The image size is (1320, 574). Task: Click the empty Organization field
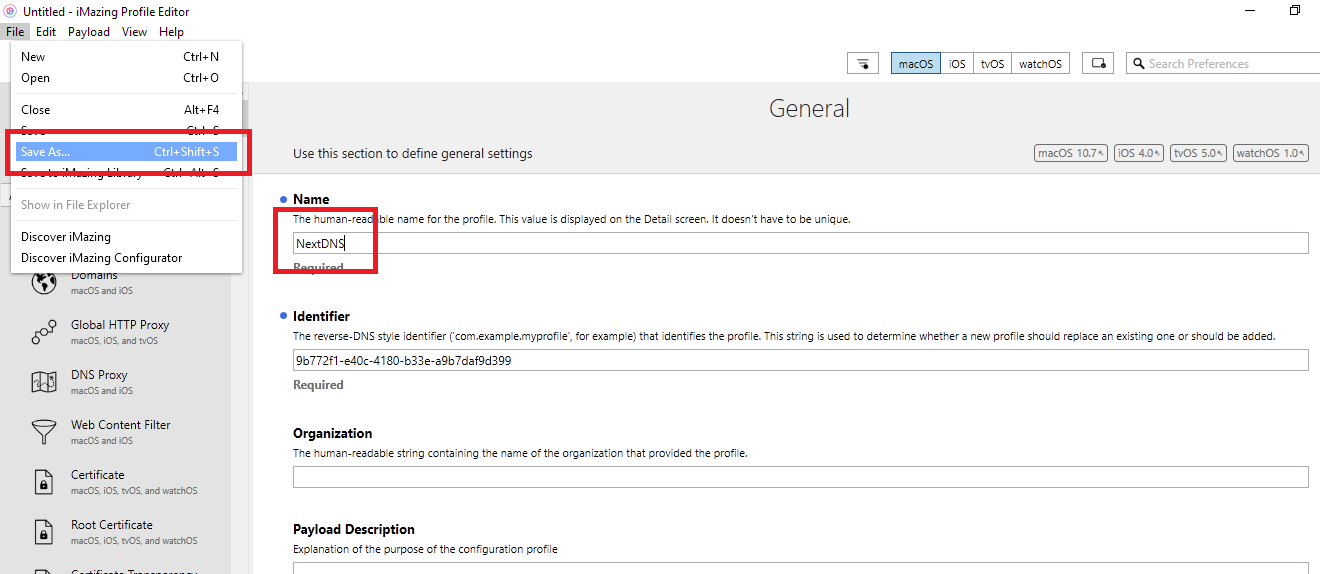click(800, 477)
